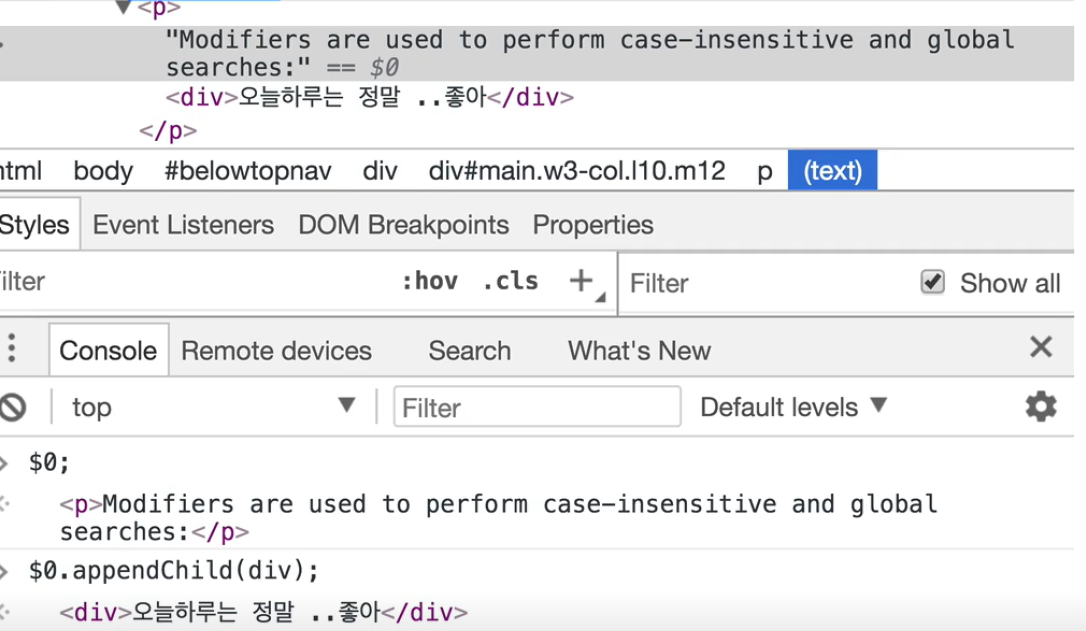Toggle .cls element classes panel
The height and width of the screenshot is (631, 1086).
(510, 282)
